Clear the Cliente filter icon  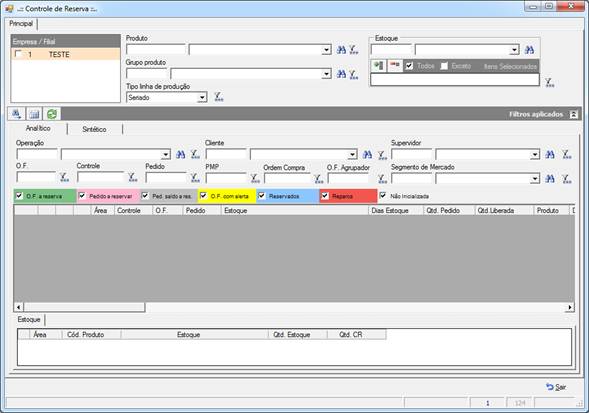pyautogui.click(x=382, y=154)
